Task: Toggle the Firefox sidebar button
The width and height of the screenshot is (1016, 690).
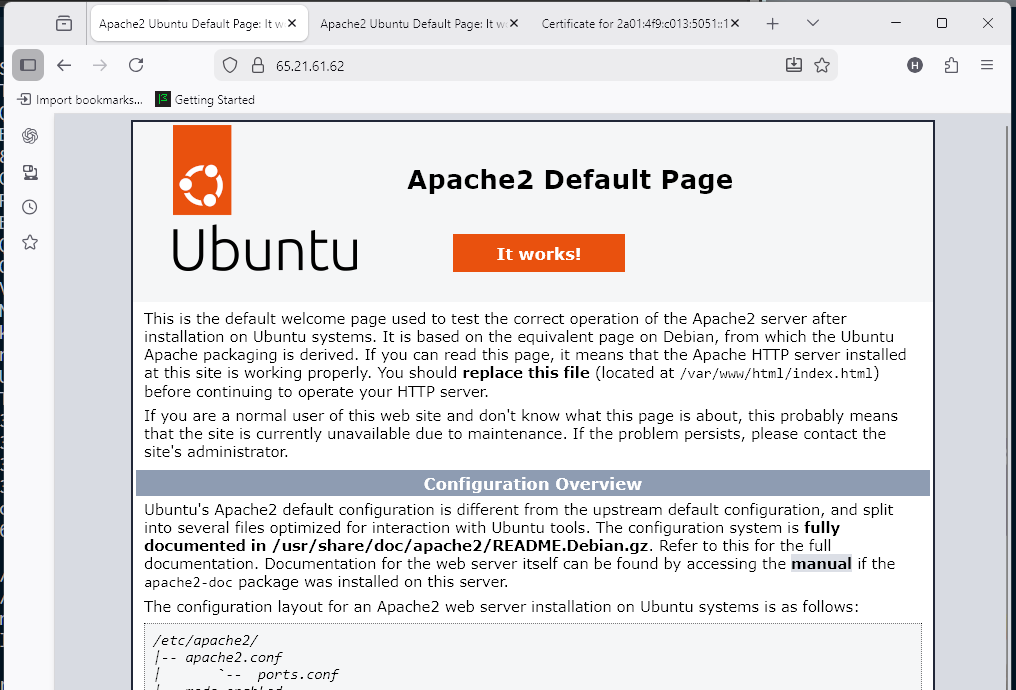Action: (28, 65)
